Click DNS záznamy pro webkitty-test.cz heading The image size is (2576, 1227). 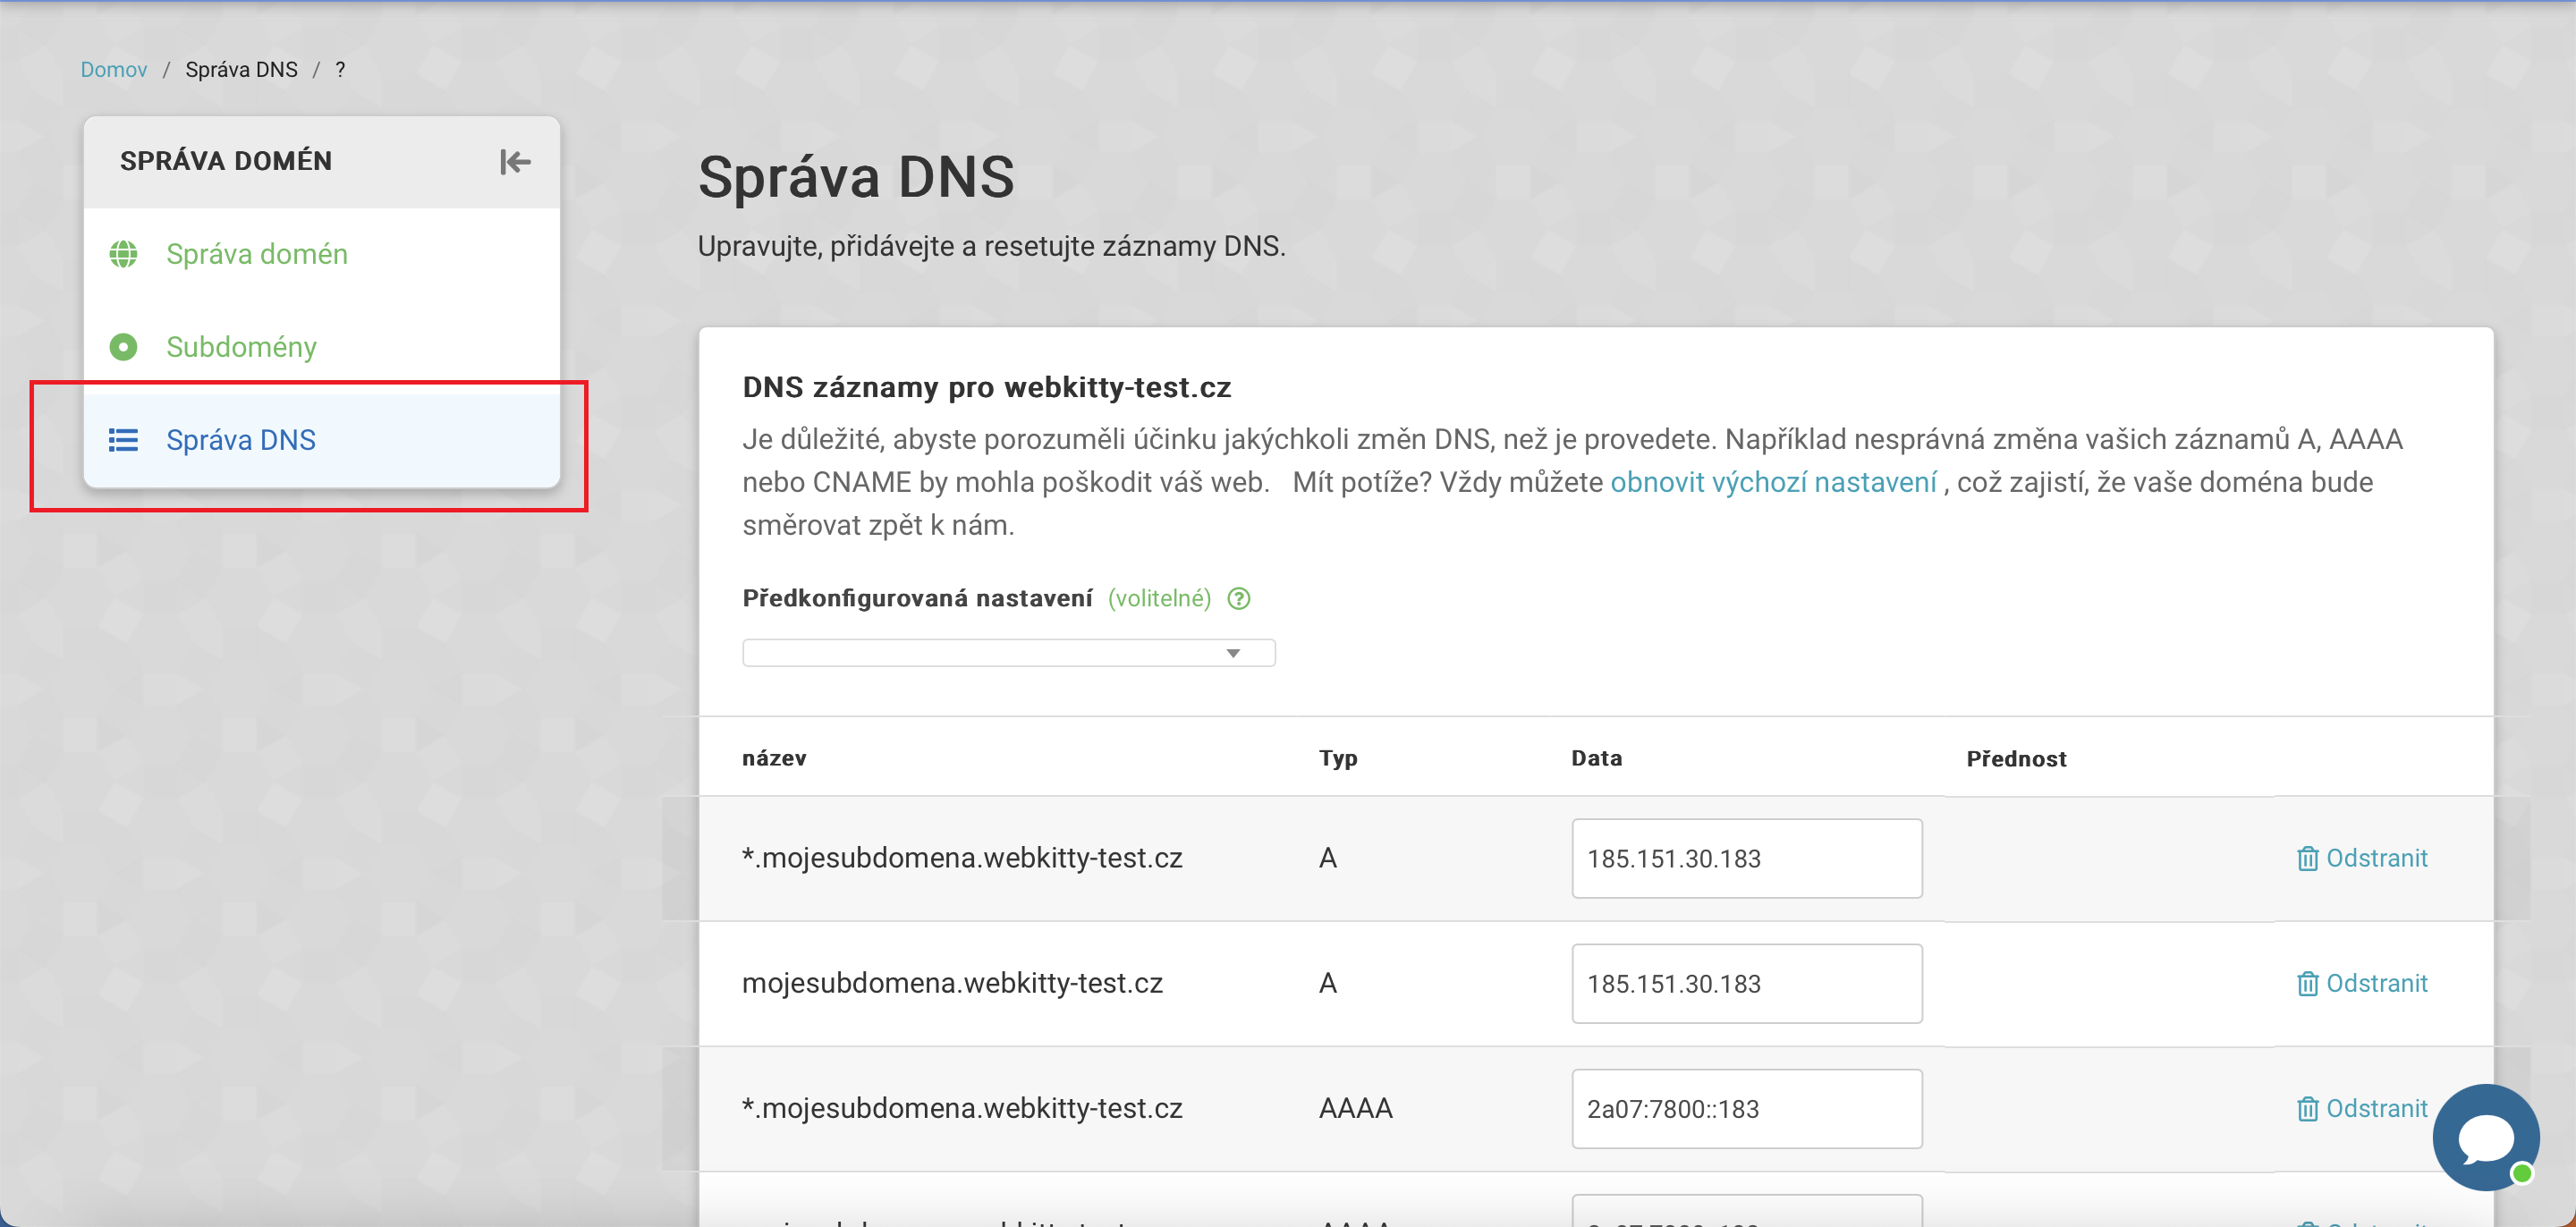[x=986, y=387]
